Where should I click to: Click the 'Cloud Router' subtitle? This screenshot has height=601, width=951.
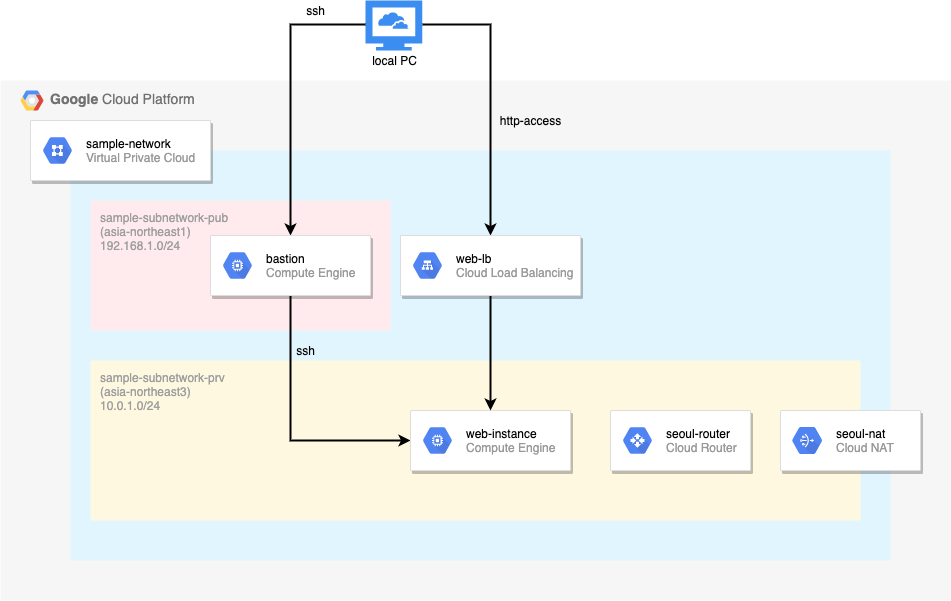701,448
